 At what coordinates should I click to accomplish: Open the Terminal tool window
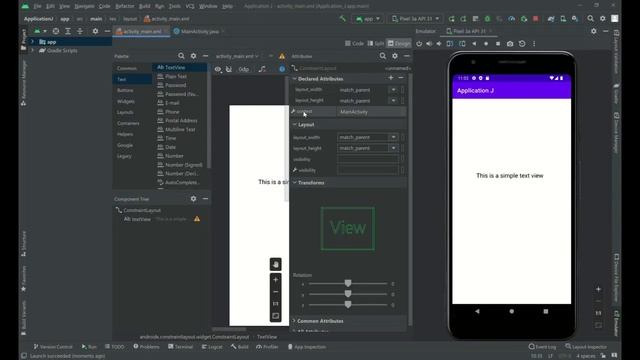pyautogui.click(x=180, y=347)
